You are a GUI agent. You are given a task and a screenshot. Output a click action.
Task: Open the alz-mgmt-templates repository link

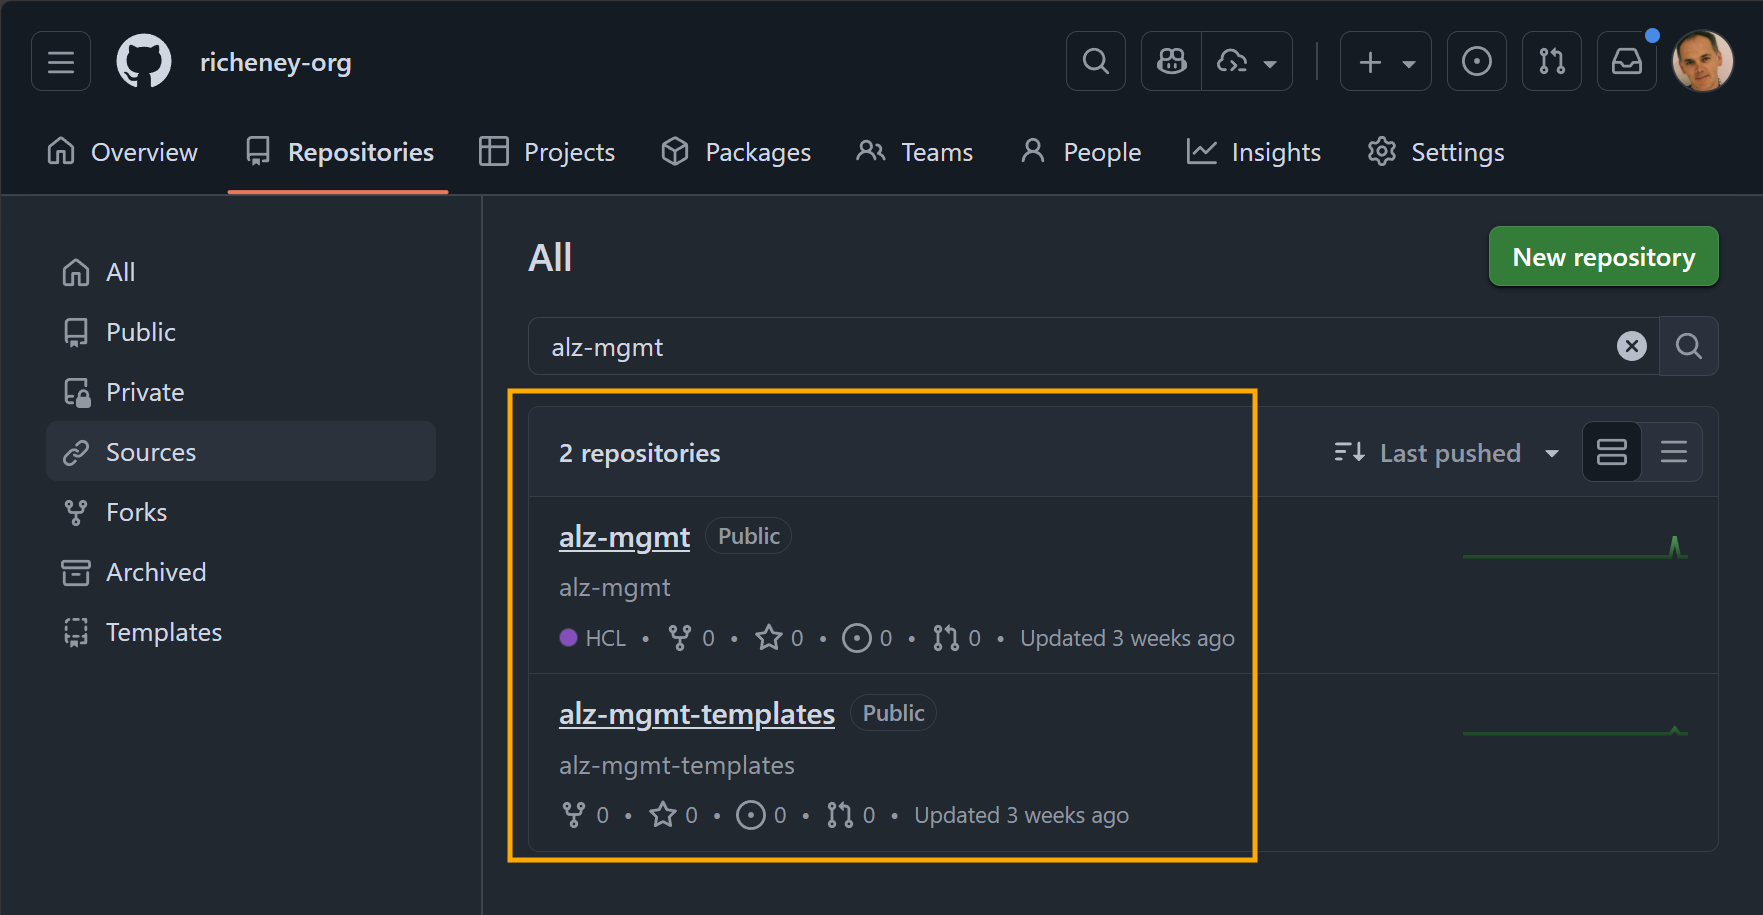point(696,714)
